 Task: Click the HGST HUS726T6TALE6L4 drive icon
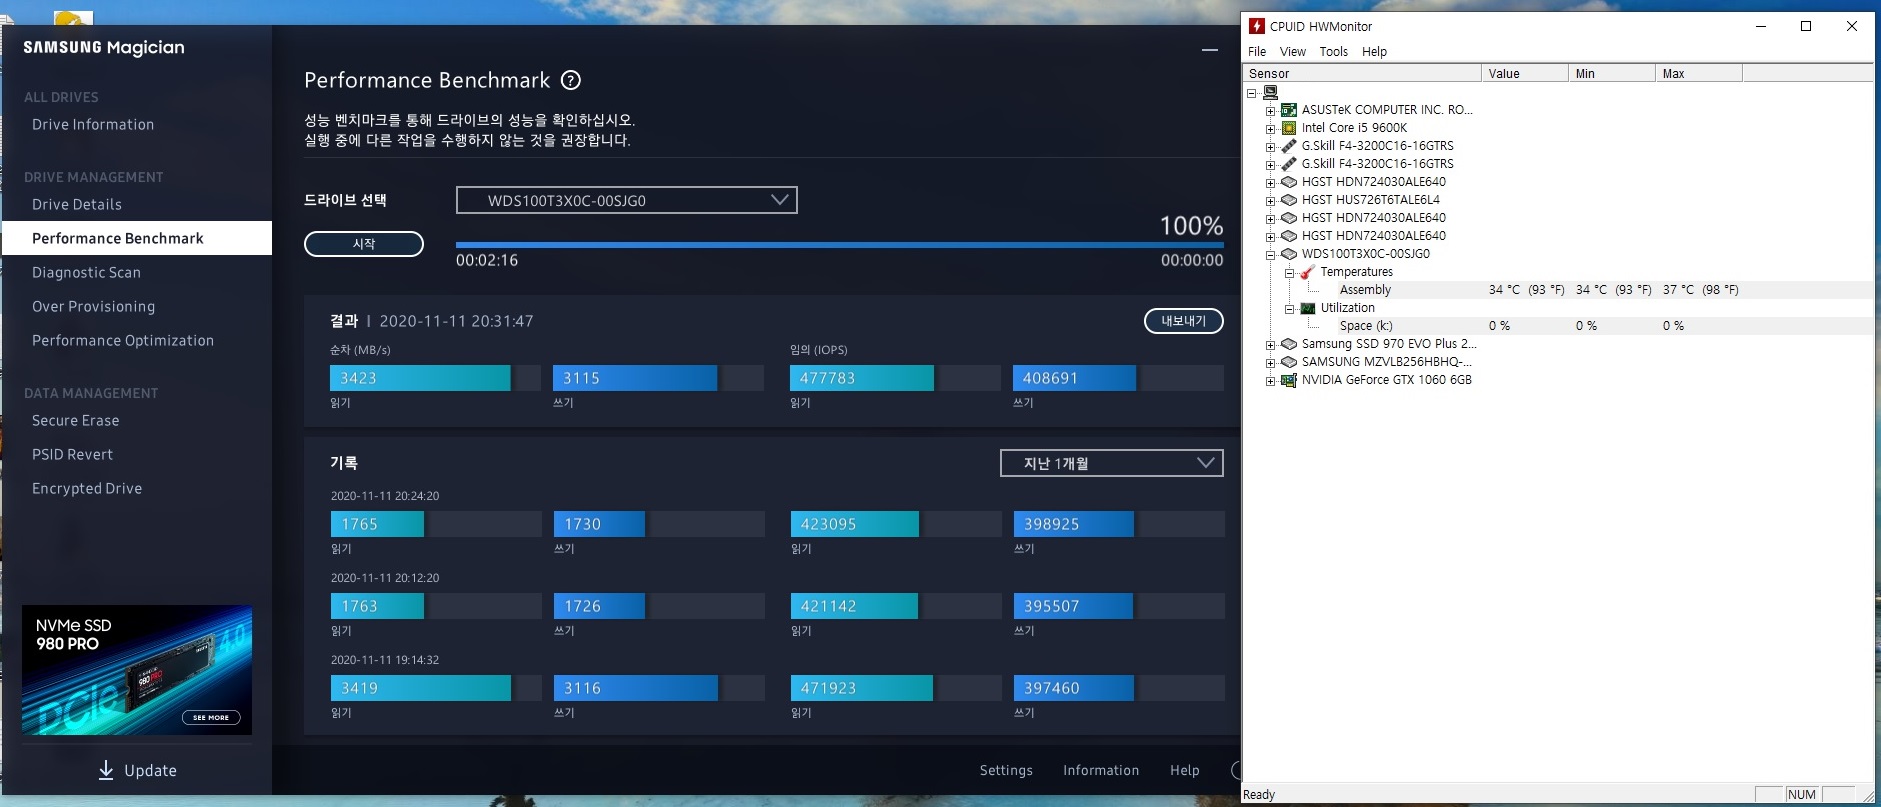(1289, 200)
